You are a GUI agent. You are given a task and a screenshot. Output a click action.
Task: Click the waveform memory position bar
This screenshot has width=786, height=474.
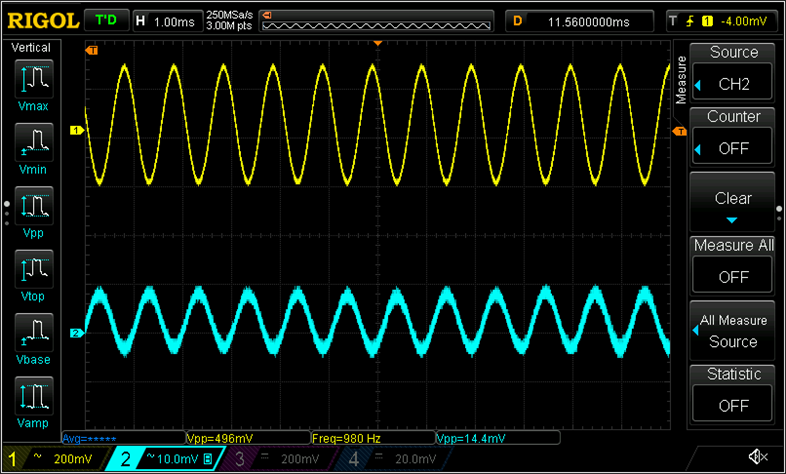point(376,20)
